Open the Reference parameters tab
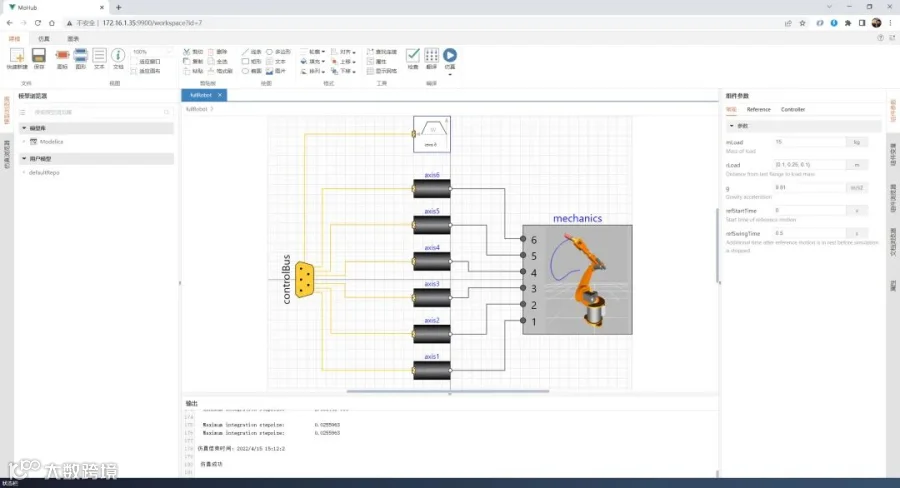Image resolution: width=900 pixels, height=488 pixels. (x=759, y=109)
